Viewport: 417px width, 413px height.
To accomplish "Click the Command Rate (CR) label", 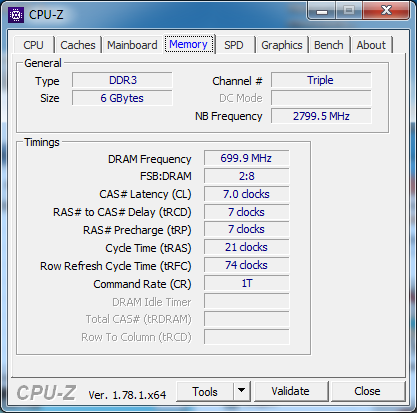I will 142,284.
